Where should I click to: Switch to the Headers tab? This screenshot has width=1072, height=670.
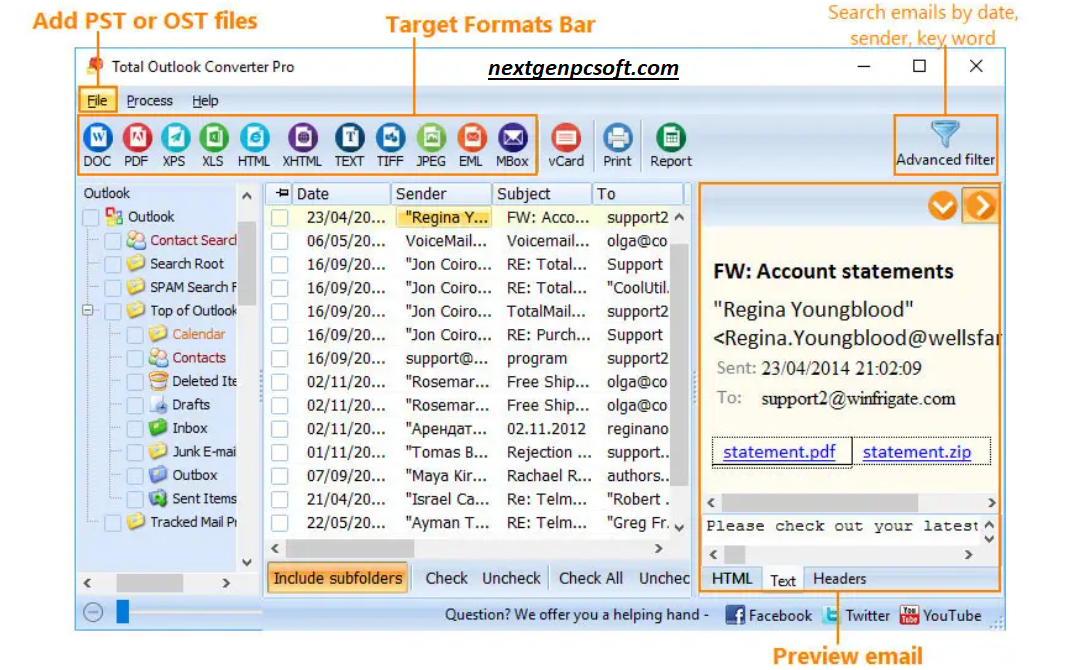tap(838, 578)
